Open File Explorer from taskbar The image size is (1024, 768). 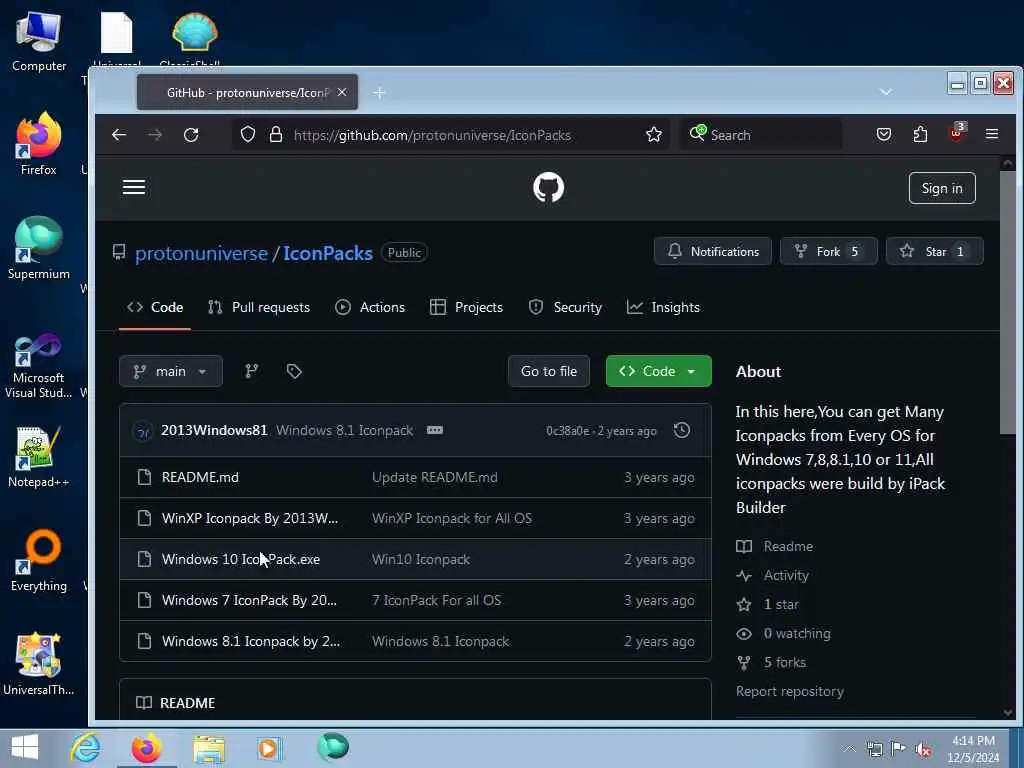(208, 748)
